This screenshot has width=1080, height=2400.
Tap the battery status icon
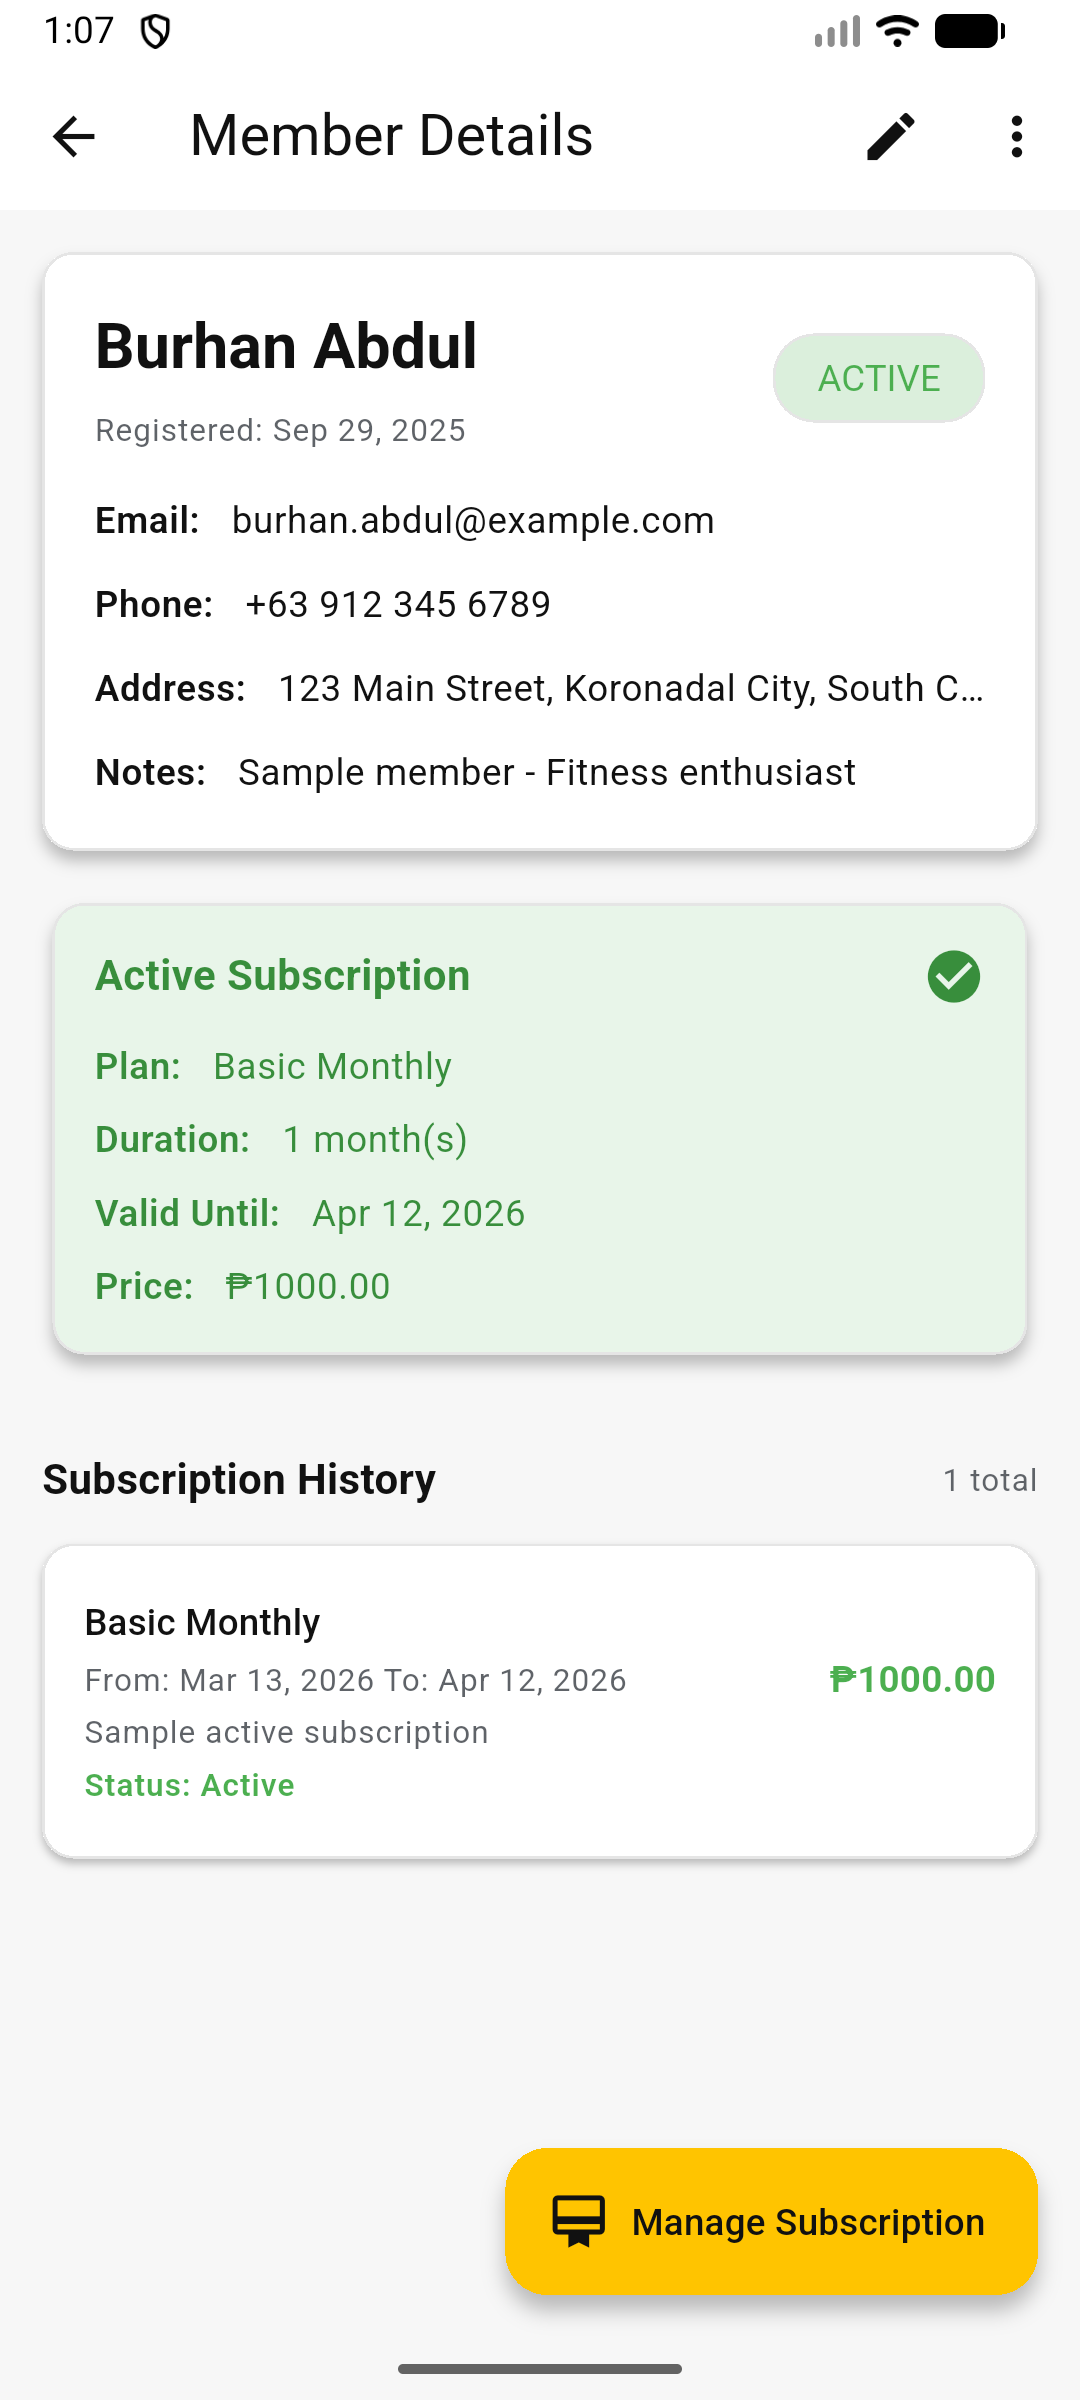969,31
